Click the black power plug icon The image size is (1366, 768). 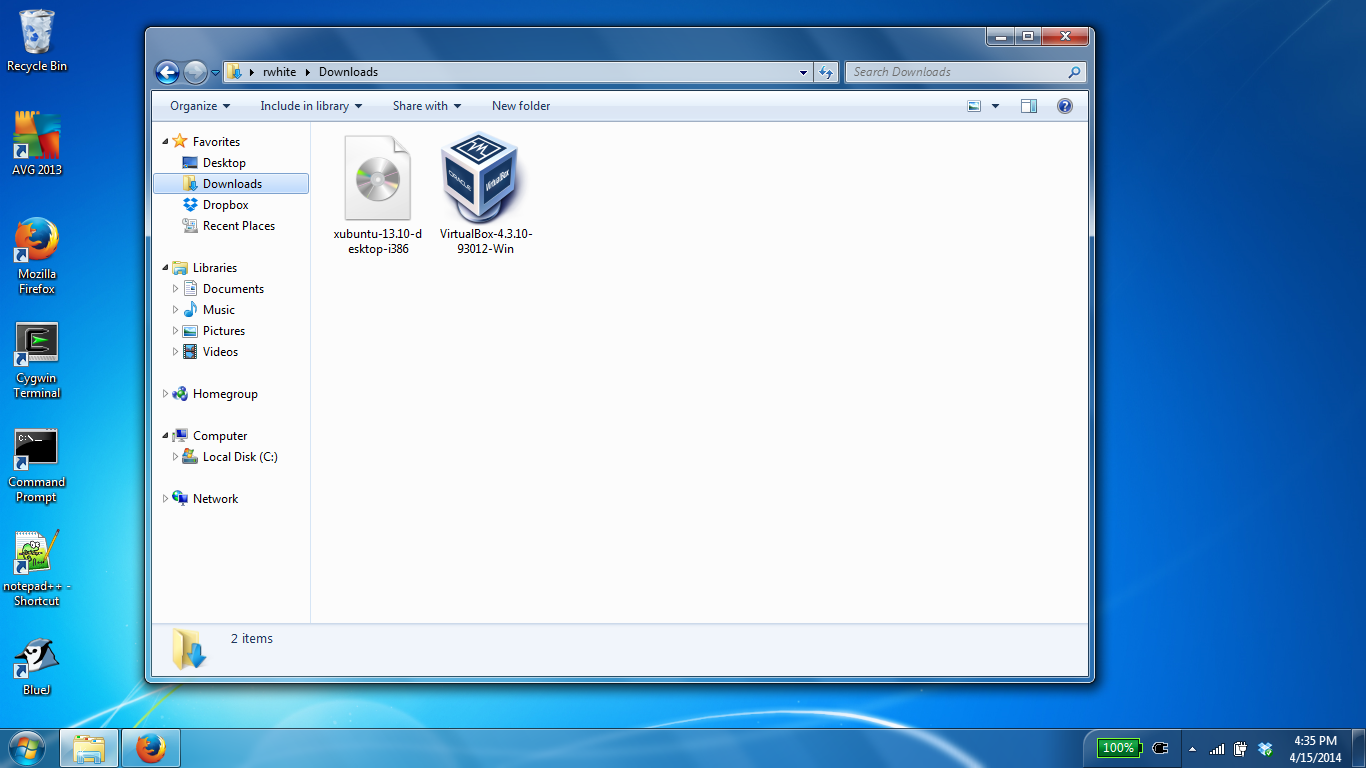[x=1160, y=748]
